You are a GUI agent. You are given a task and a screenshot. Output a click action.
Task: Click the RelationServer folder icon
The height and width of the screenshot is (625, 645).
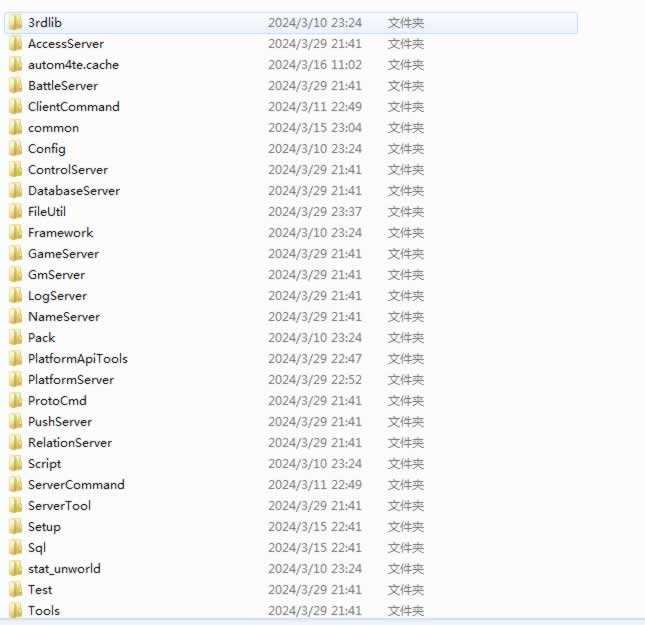click(x=15, y=442)
